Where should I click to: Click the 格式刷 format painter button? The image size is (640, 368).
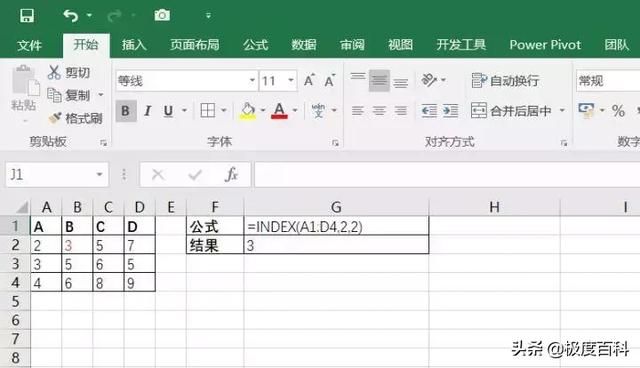pos(75,118)
